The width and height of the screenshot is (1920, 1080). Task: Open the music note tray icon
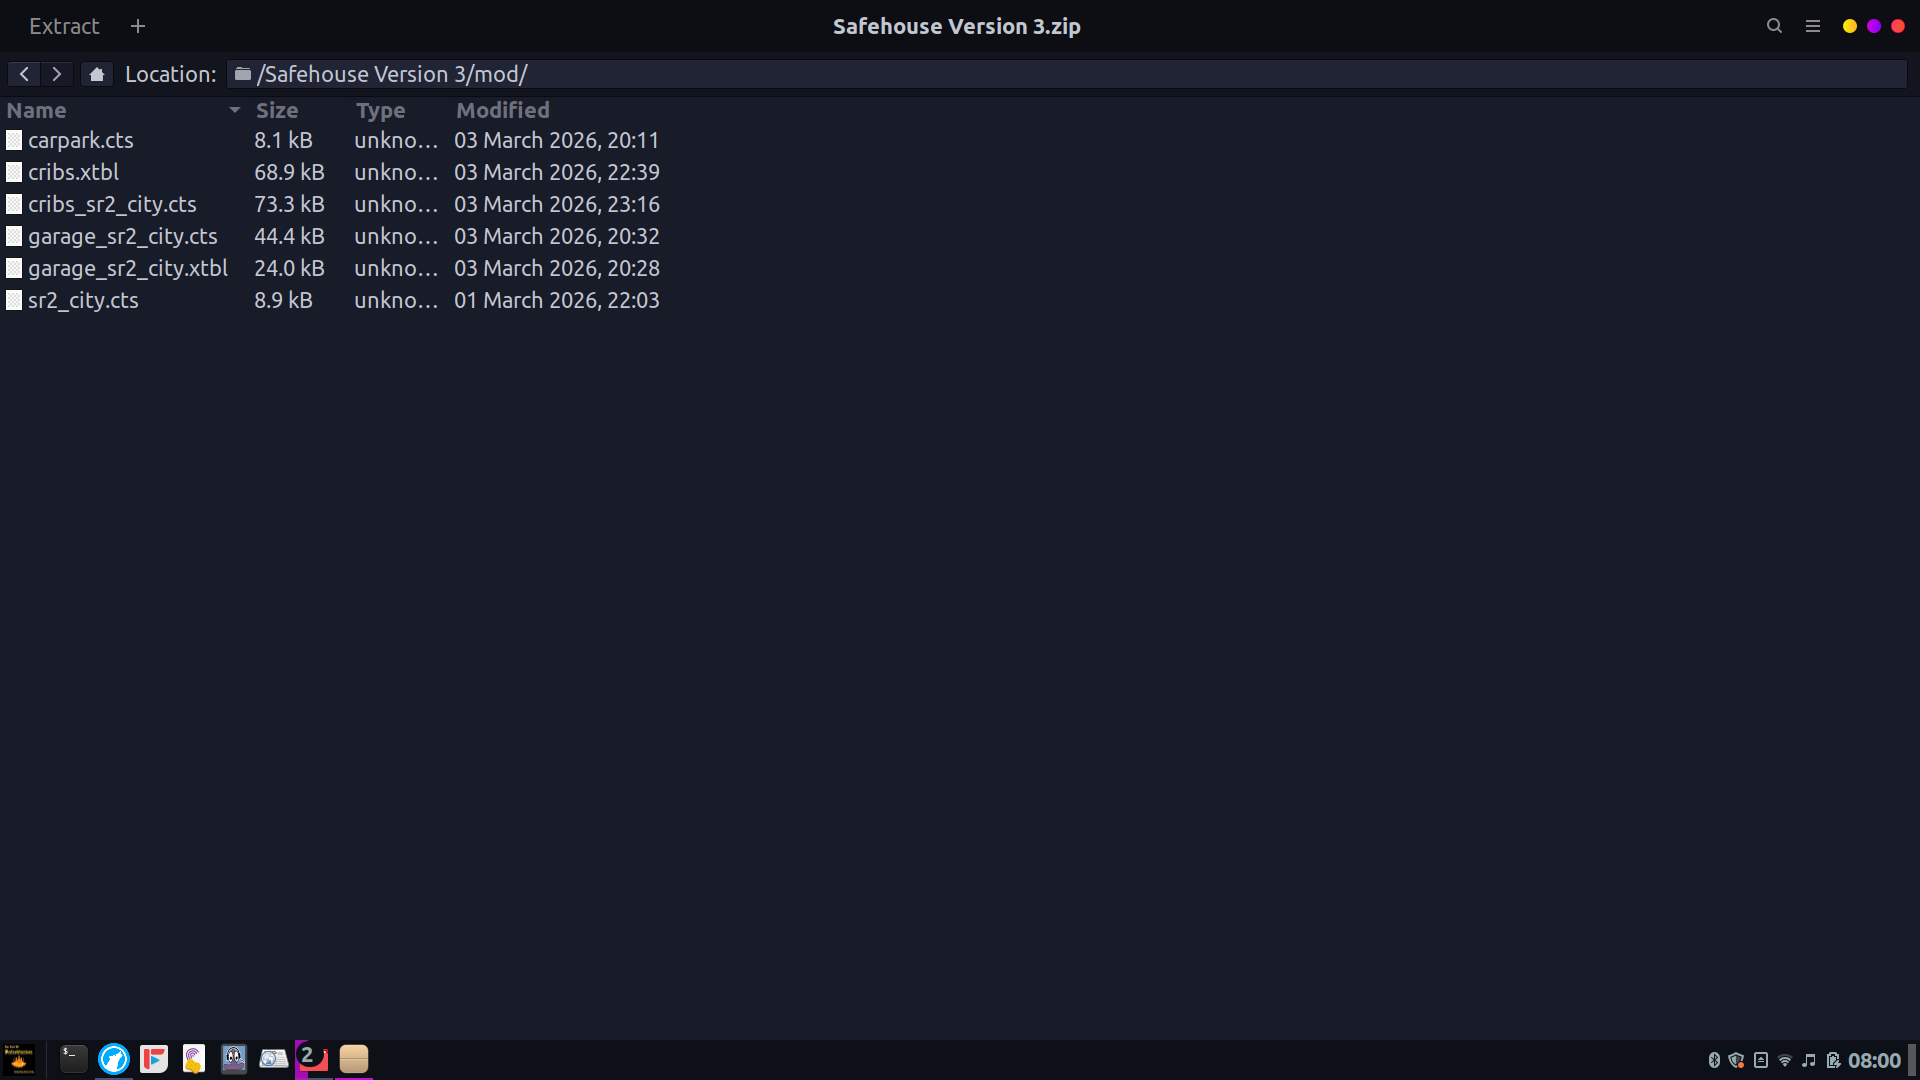[x=1809, y=1060]
